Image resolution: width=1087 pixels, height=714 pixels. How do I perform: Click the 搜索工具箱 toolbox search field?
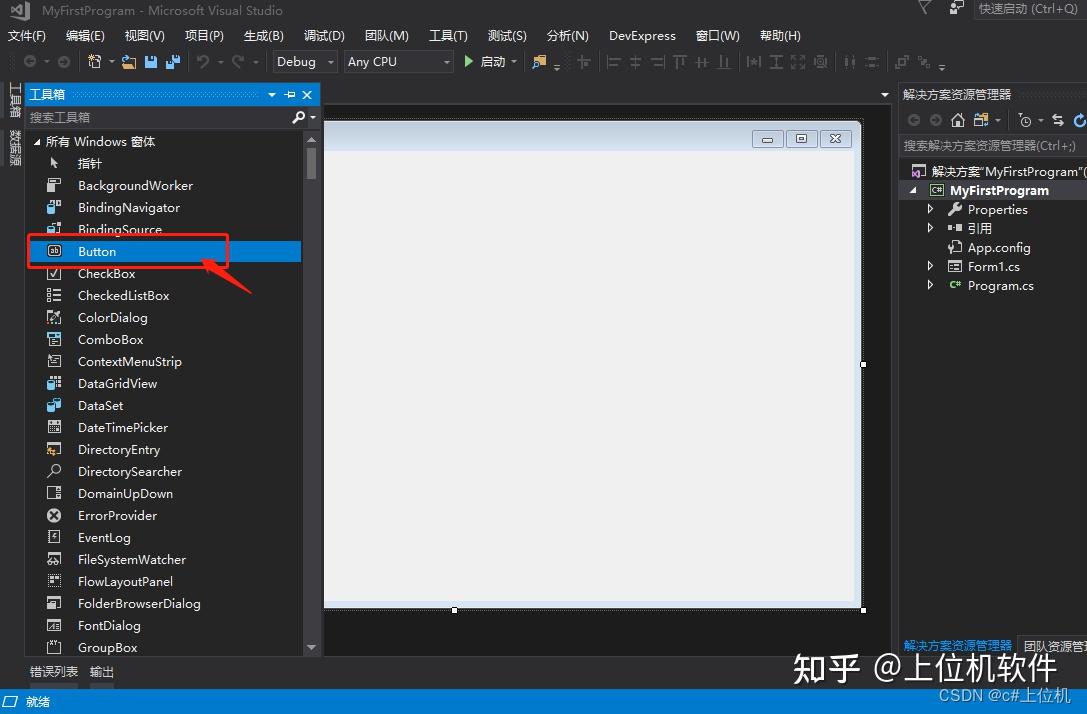158,117
